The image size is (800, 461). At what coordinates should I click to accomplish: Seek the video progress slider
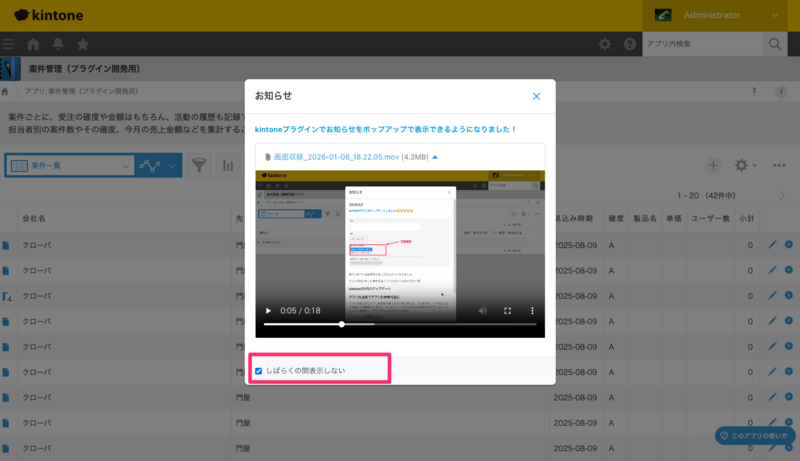(400, 324)
